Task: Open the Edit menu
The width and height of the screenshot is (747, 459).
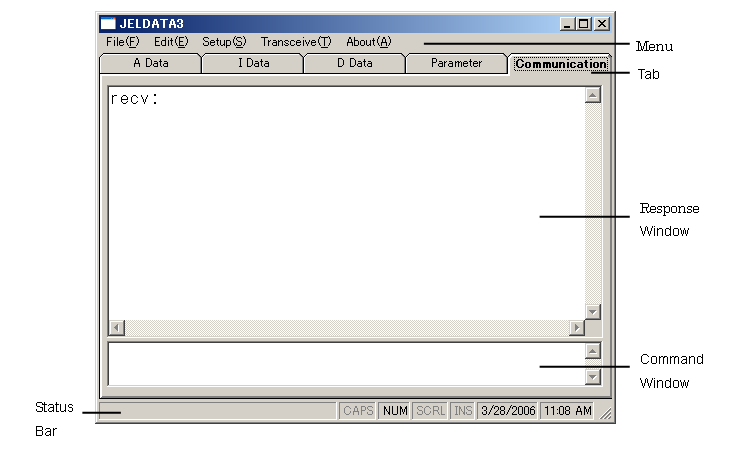Action: [170, 42]
